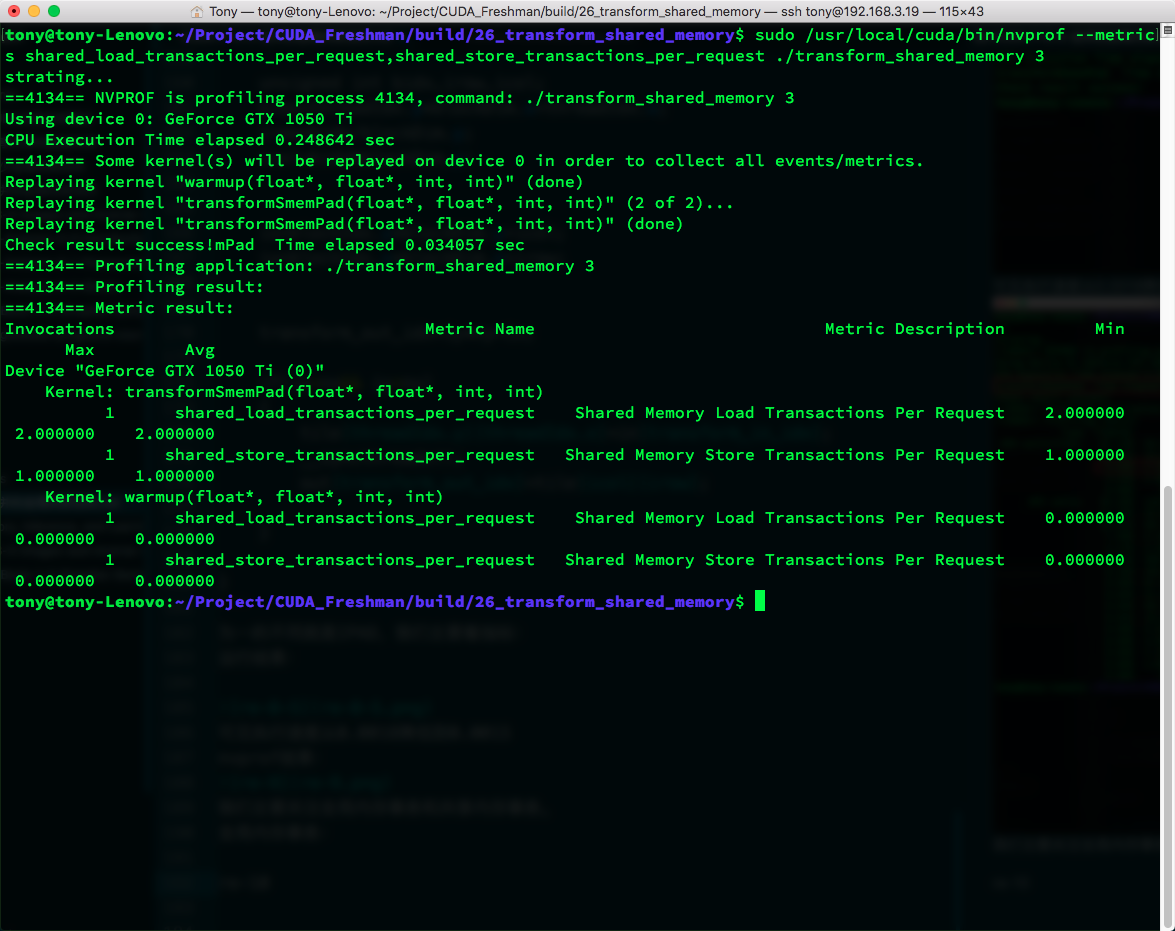Click the "Metric Description" column header
The image size is (1175, 931).
pos(914,329)
